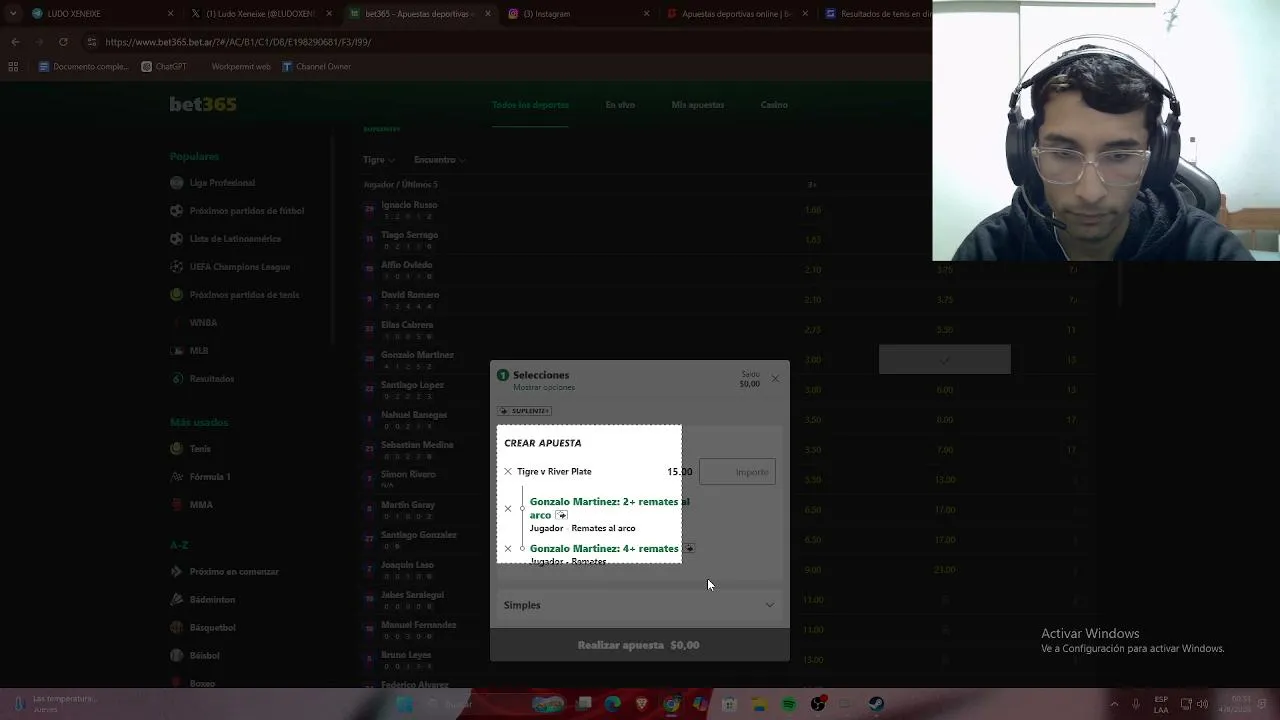Image resolution: width=1280 pixels, height=720 pixels.
Task: Click UEFA Champions League icon
Action: [x=177, y=267]
